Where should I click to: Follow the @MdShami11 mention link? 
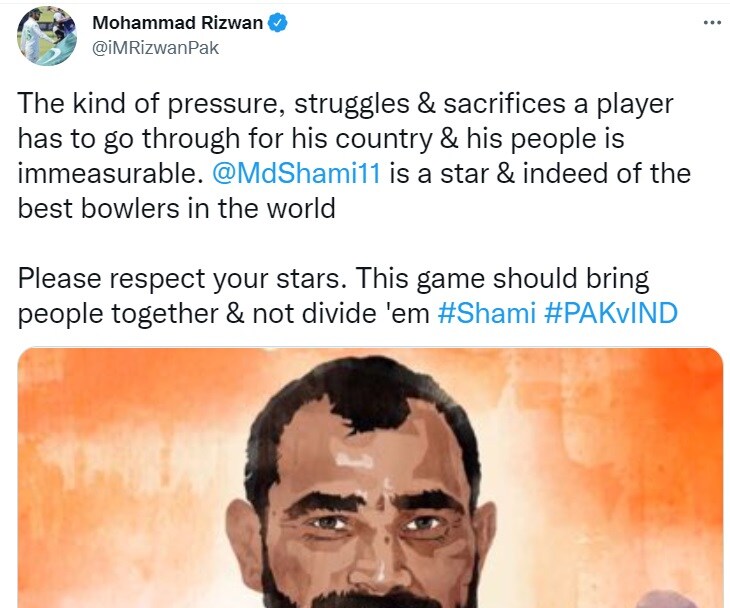pyautogui.click(x=297, y=173)
